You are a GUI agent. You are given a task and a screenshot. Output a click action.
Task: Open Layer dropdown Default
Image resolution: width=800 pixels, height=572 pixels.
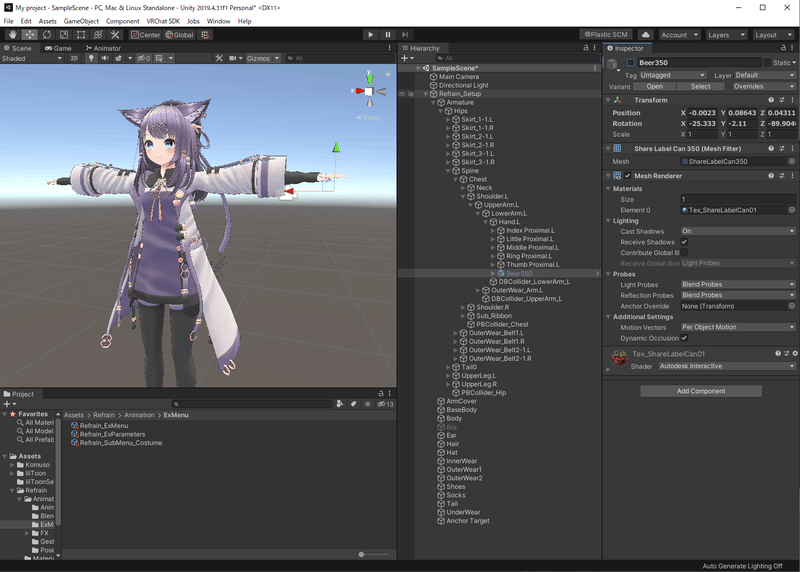pos(765,75)
